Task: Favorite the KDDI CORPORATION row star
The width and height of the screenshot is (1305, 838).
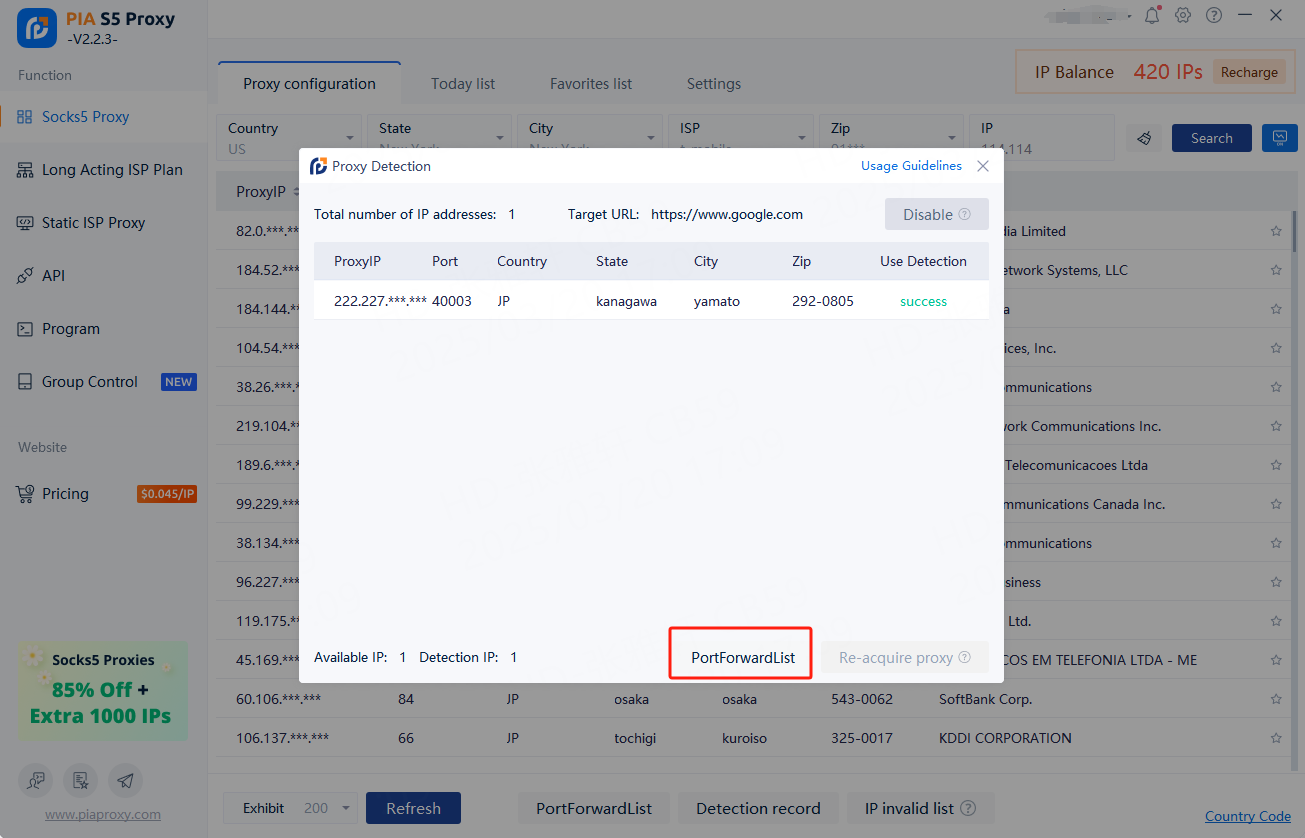Action: [x=1276, y=738]
